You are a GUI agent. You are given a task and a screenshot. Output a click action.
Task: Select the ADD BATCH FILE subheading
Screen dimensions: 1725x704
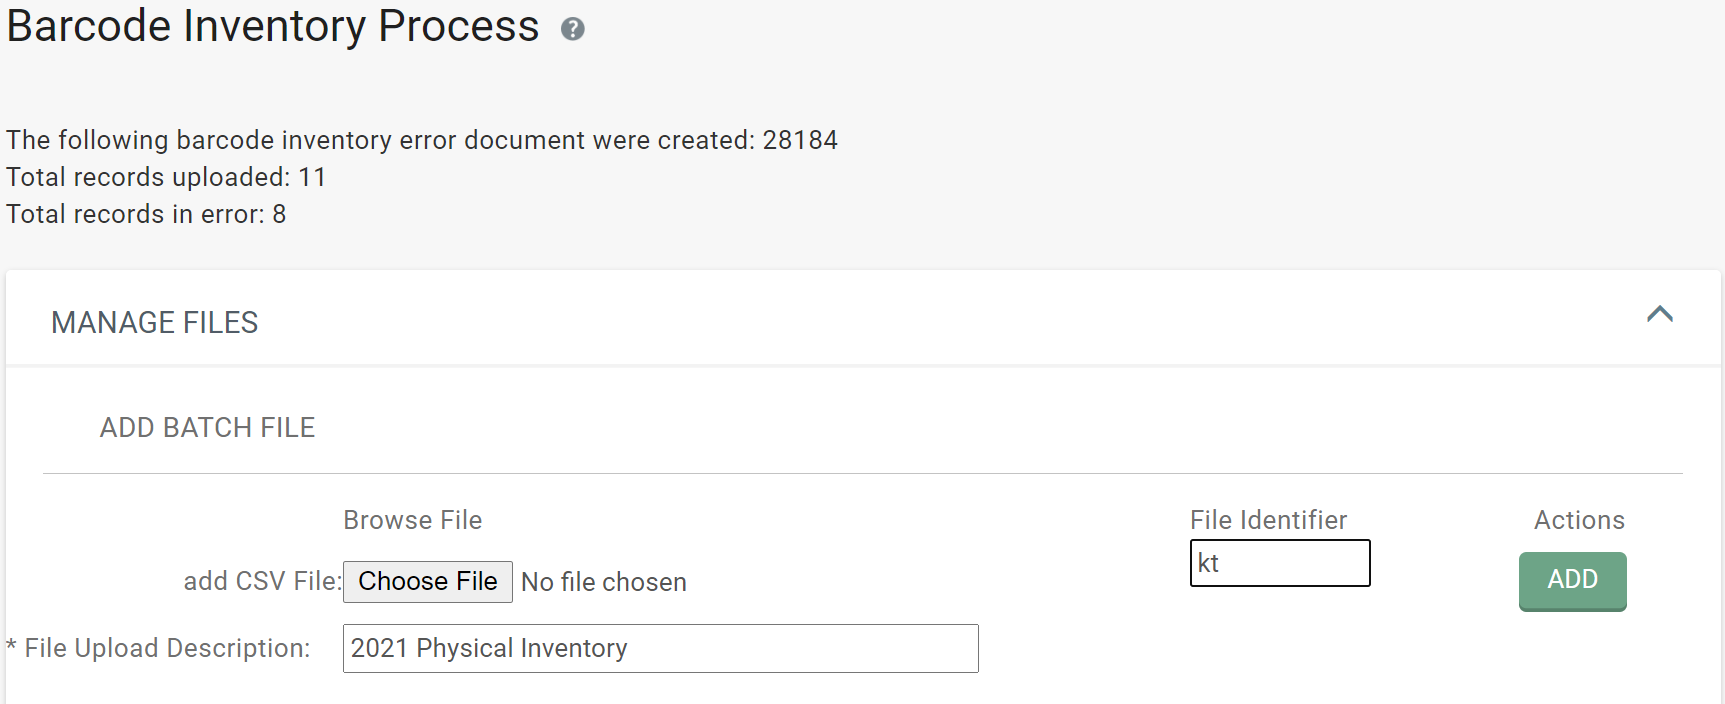207,428
